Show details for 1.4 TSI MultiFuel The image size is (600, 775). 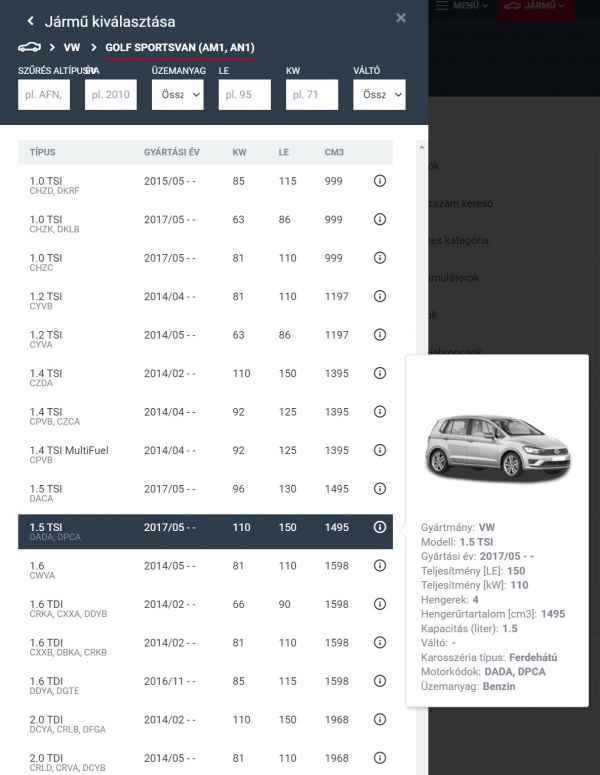pyautogui.click(x=380, y=450)
